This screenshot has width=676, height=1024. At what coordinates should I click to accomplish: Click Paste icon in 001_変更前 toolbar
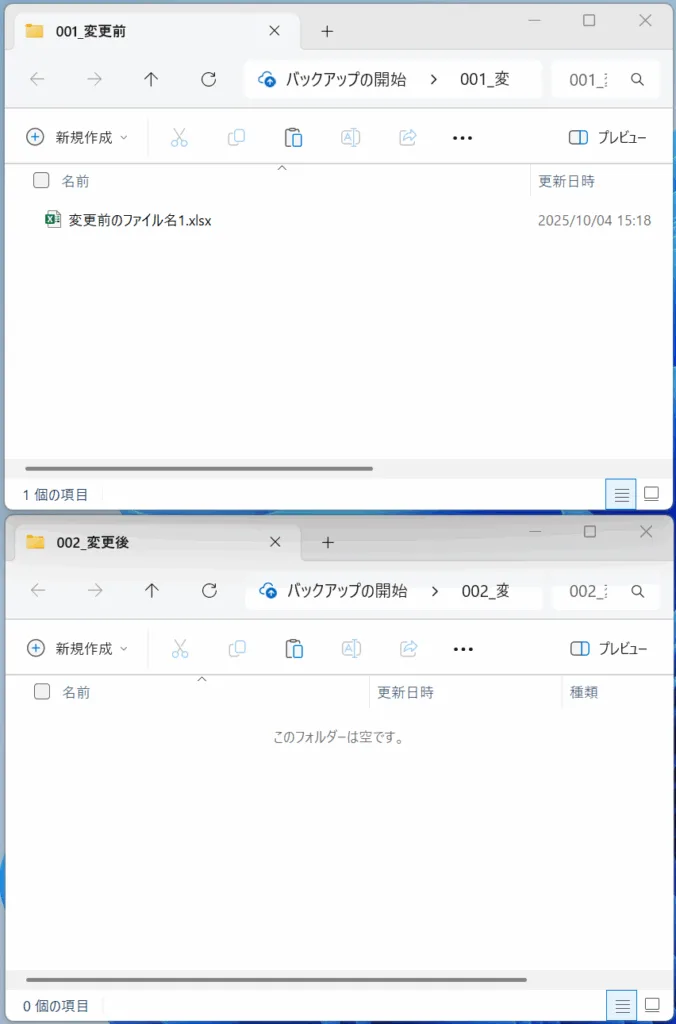coord(293,138)
